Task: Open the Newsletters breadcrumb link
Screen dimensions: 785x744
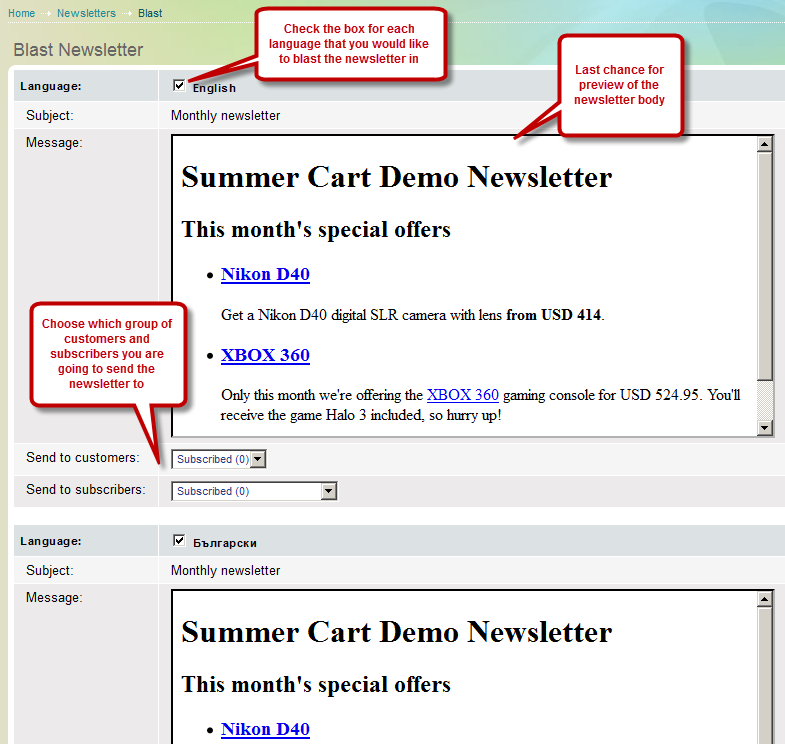Action: coord(86,13)
